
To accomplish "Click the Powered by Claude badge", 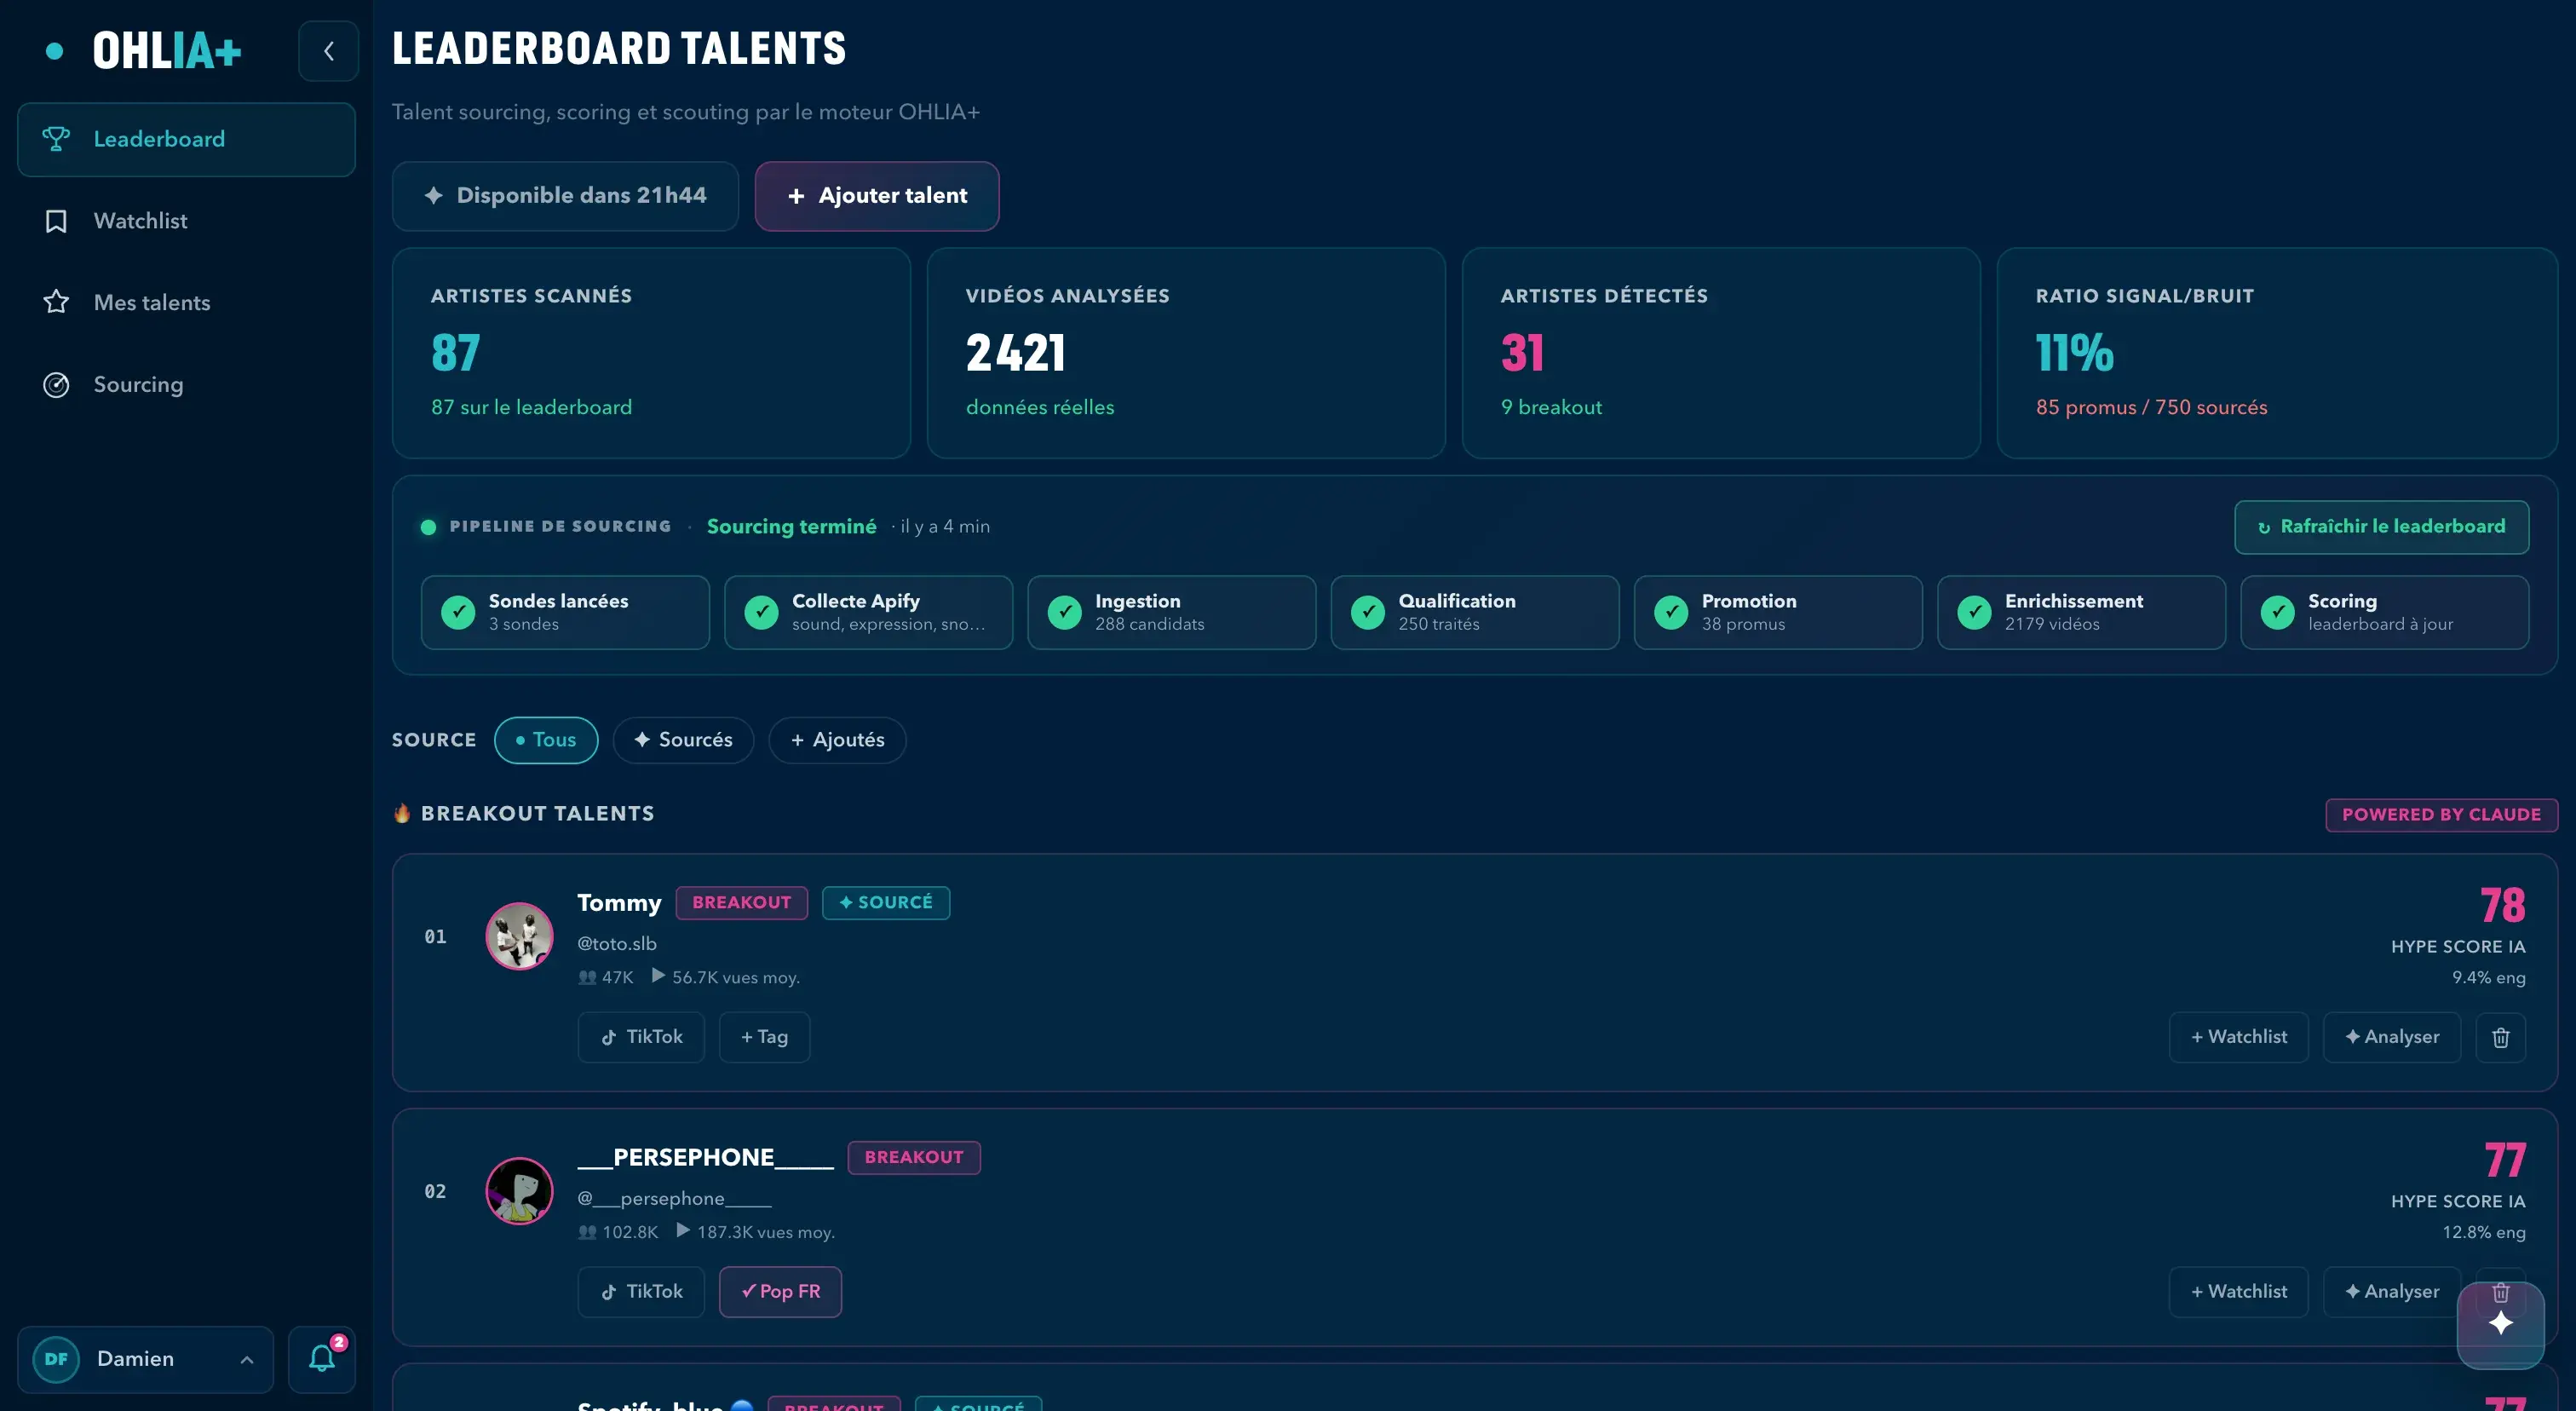I will tap(2441, 815).
